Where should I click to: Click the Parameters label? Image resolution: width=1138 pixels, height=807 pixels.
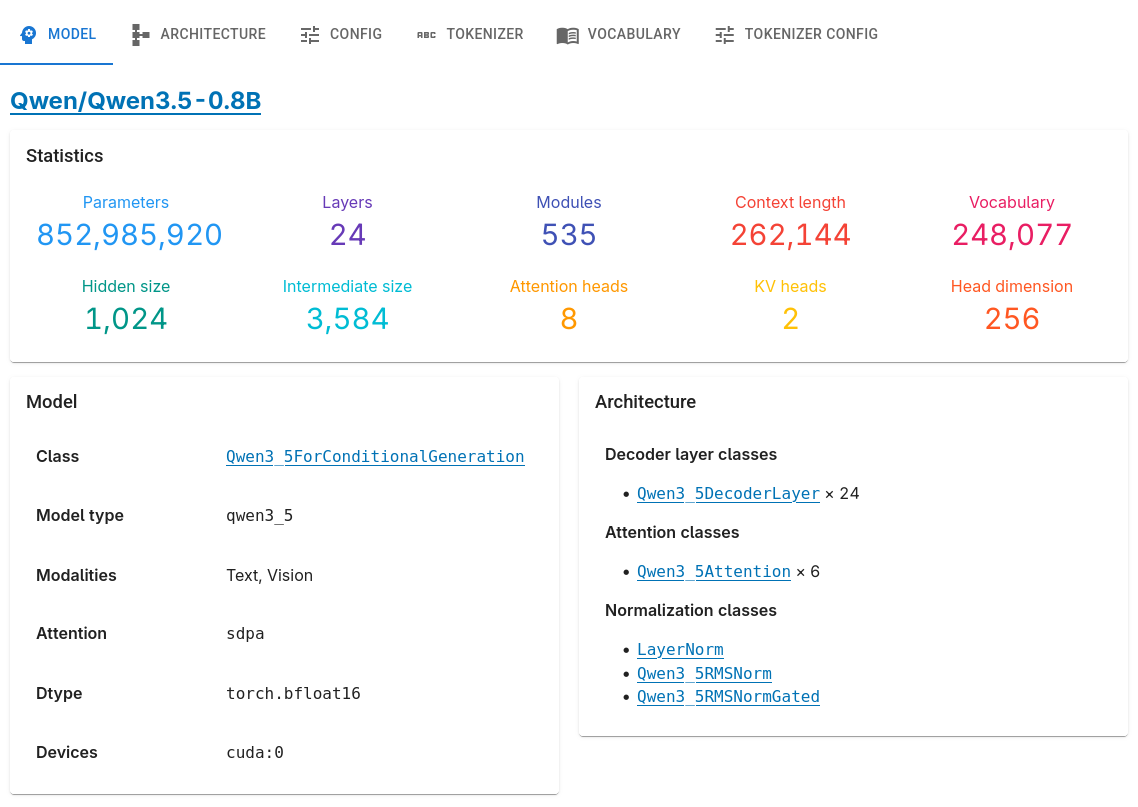click(126, 202)
